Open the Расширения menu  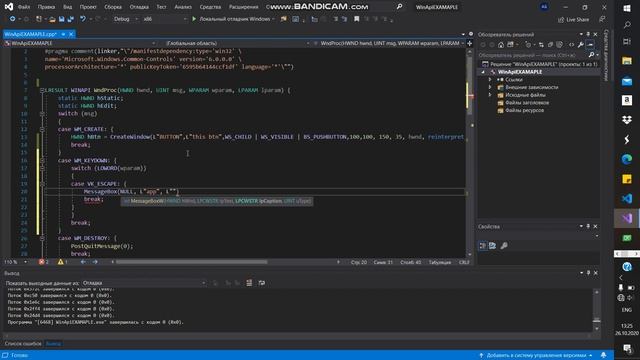(x=243, y=7)
